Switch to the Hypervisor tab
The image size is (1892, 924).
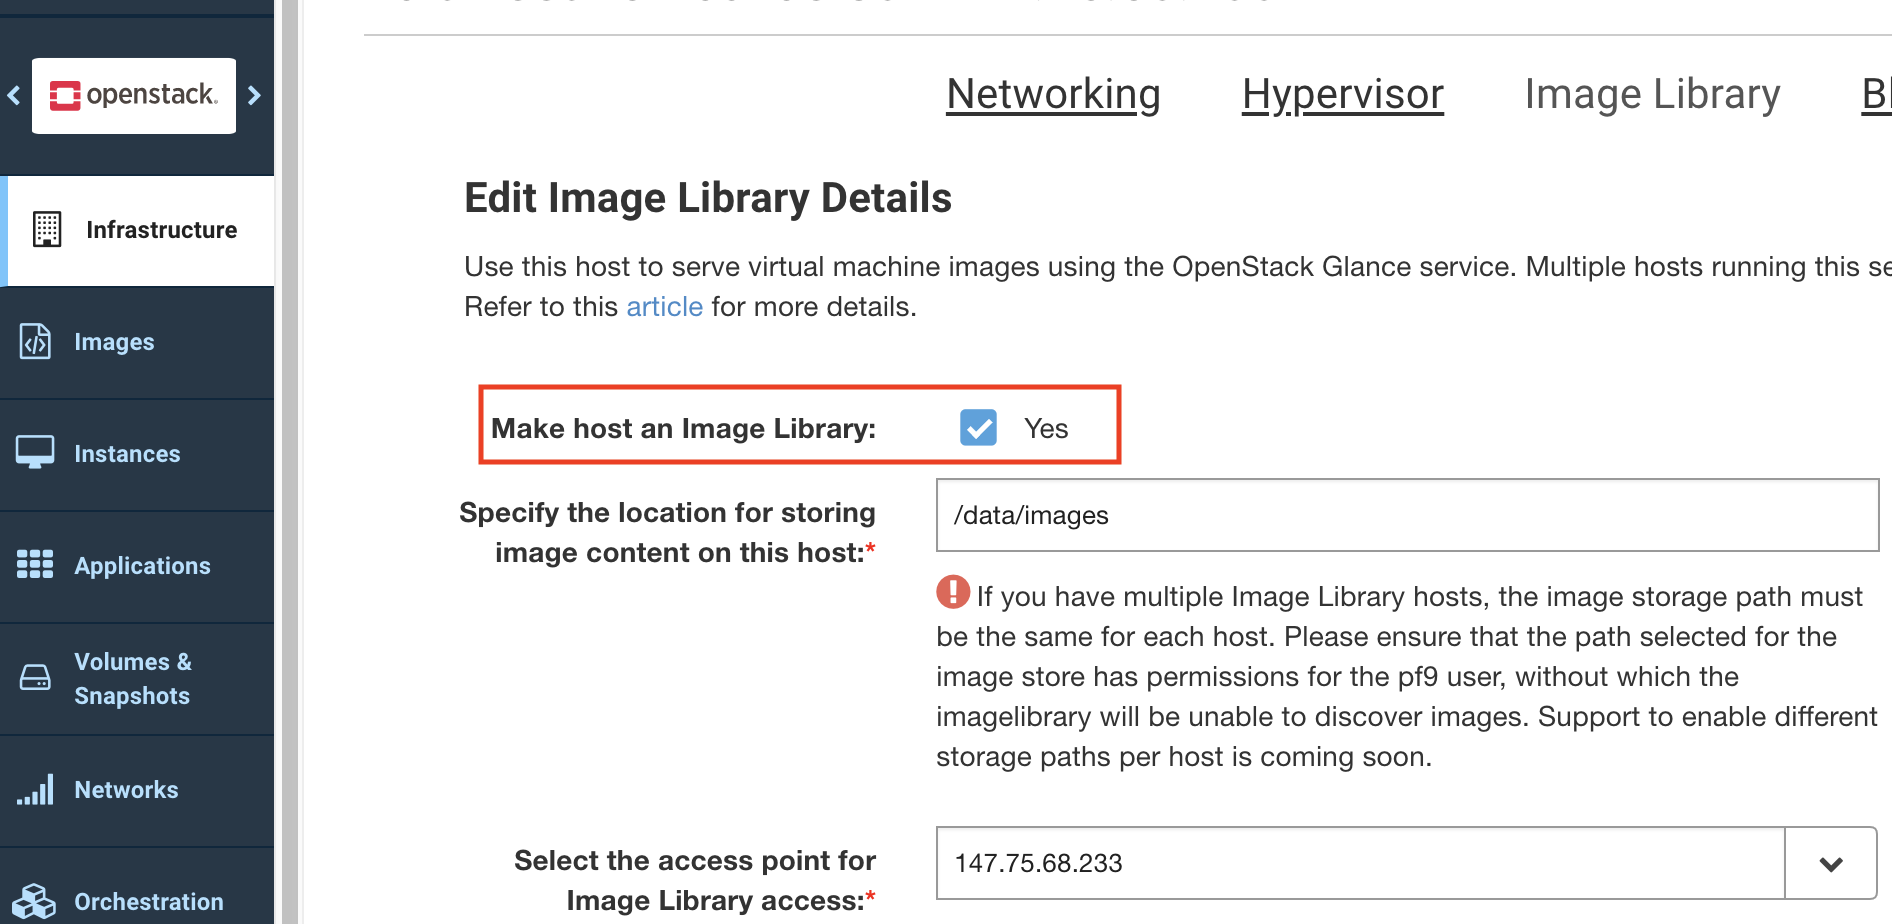pyautogui.click(x=1342, y=94)
